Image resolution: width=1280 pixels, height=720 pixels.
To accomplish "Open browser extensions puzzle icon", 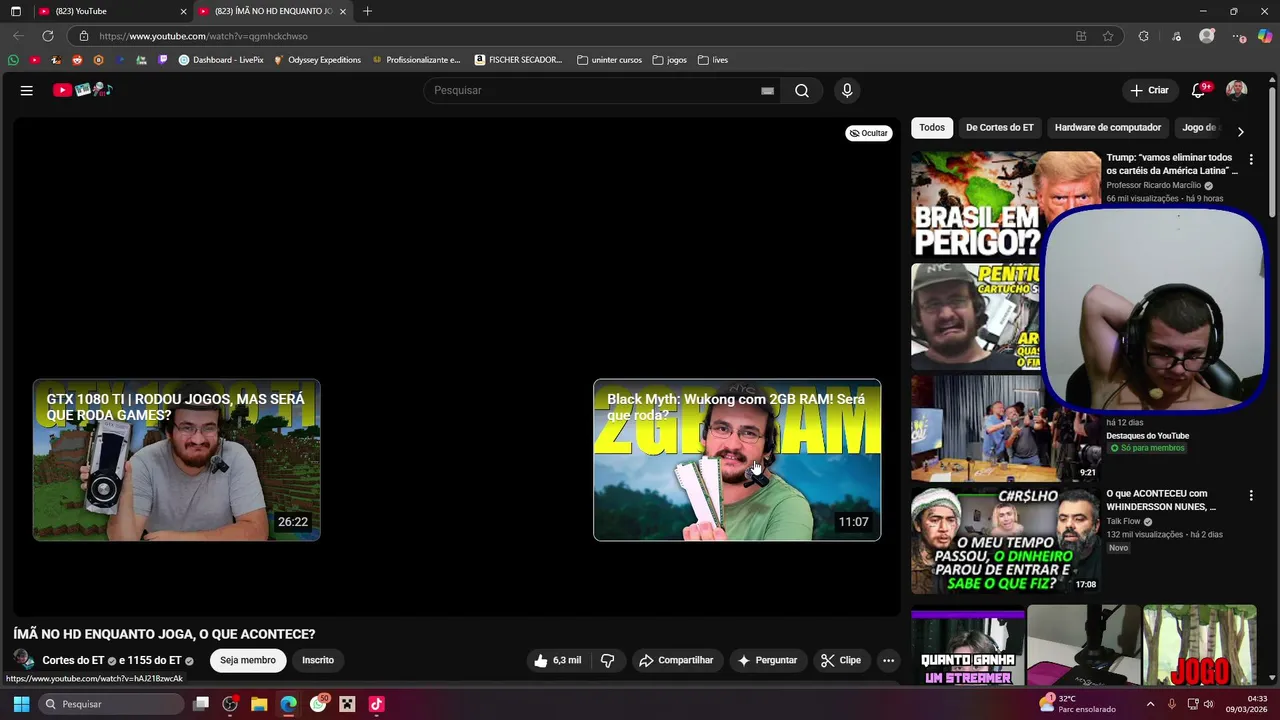I will [x=1143, y=36].
